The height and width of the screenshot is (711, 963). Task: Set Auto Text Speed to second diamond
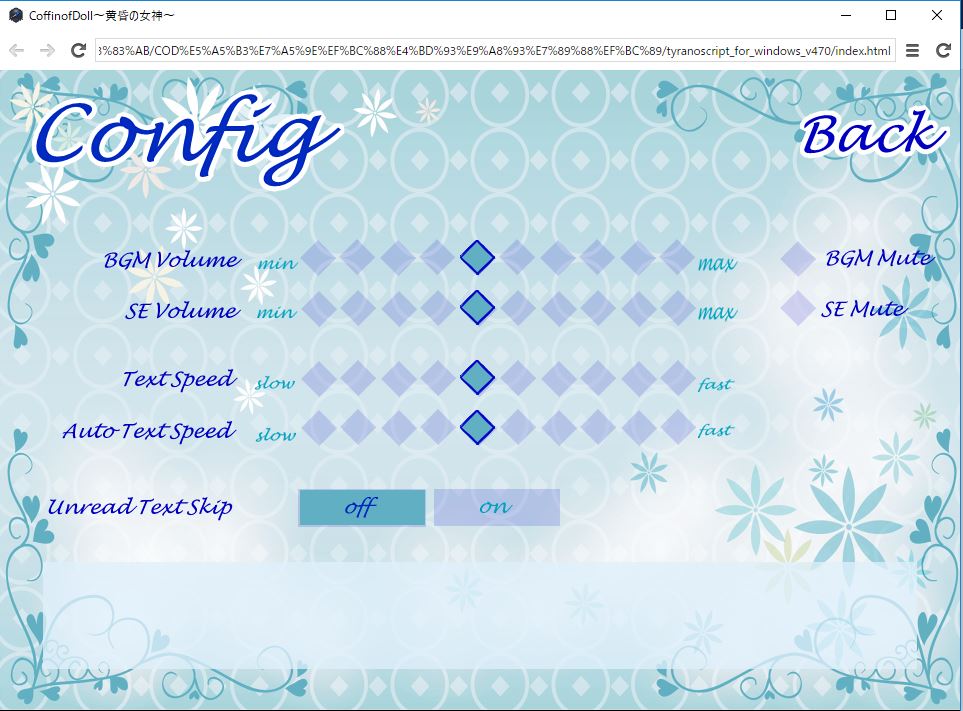pos(359,427)
